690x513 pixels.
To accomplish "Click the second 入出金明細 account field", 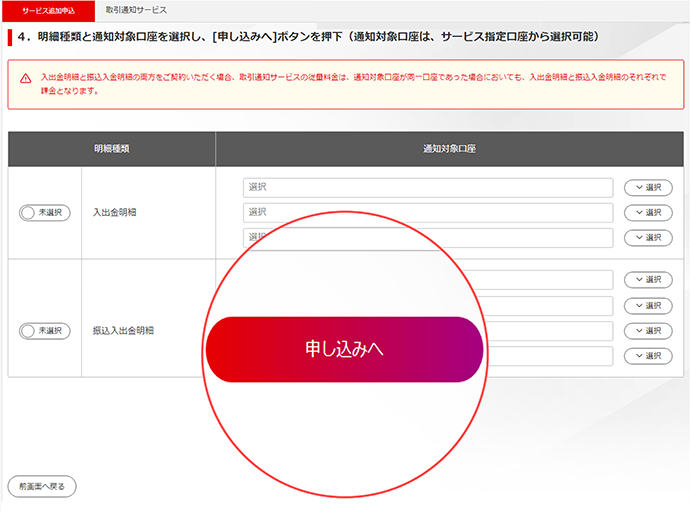I will tap(427, 212).
